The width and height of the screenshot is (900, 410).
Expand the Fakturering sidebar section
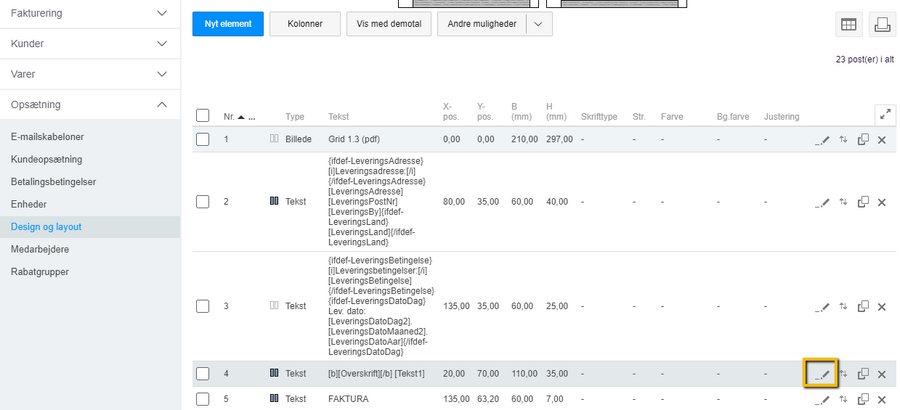click(x=162, y=14)
